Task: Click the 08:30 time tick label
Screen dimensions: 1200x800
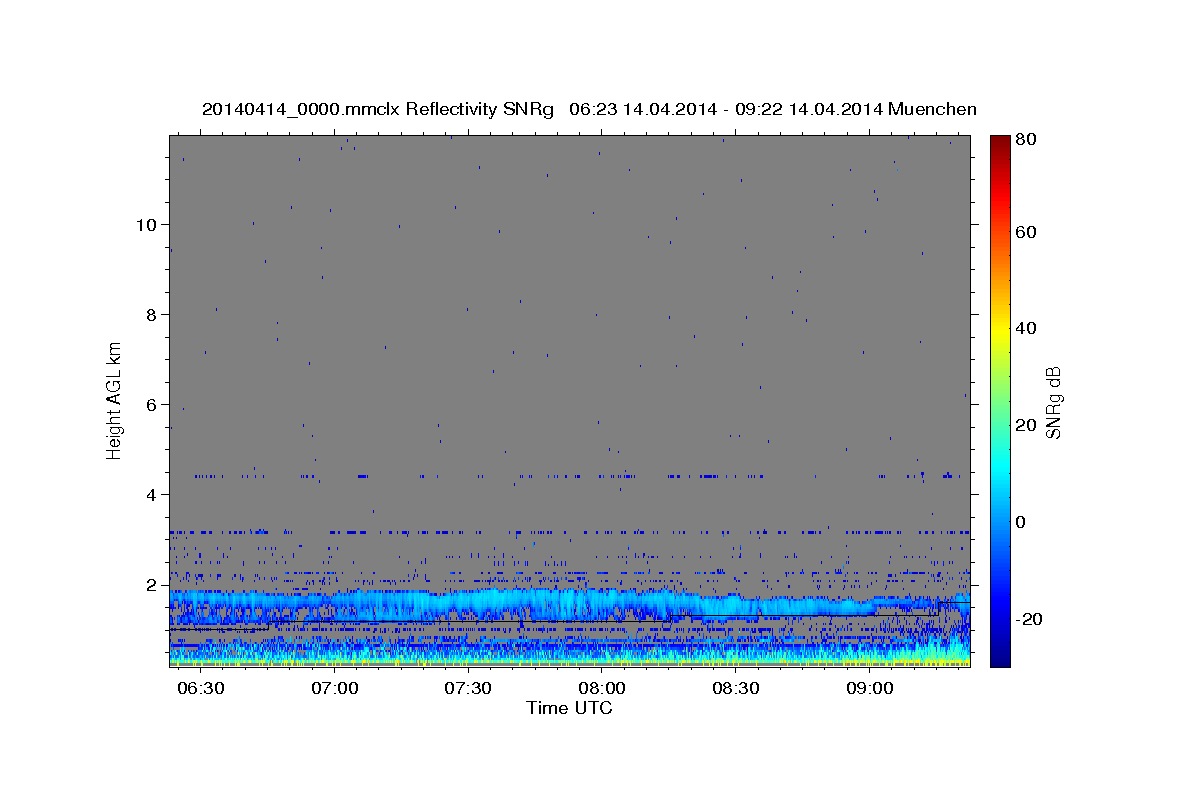Action: pos(736,689)
